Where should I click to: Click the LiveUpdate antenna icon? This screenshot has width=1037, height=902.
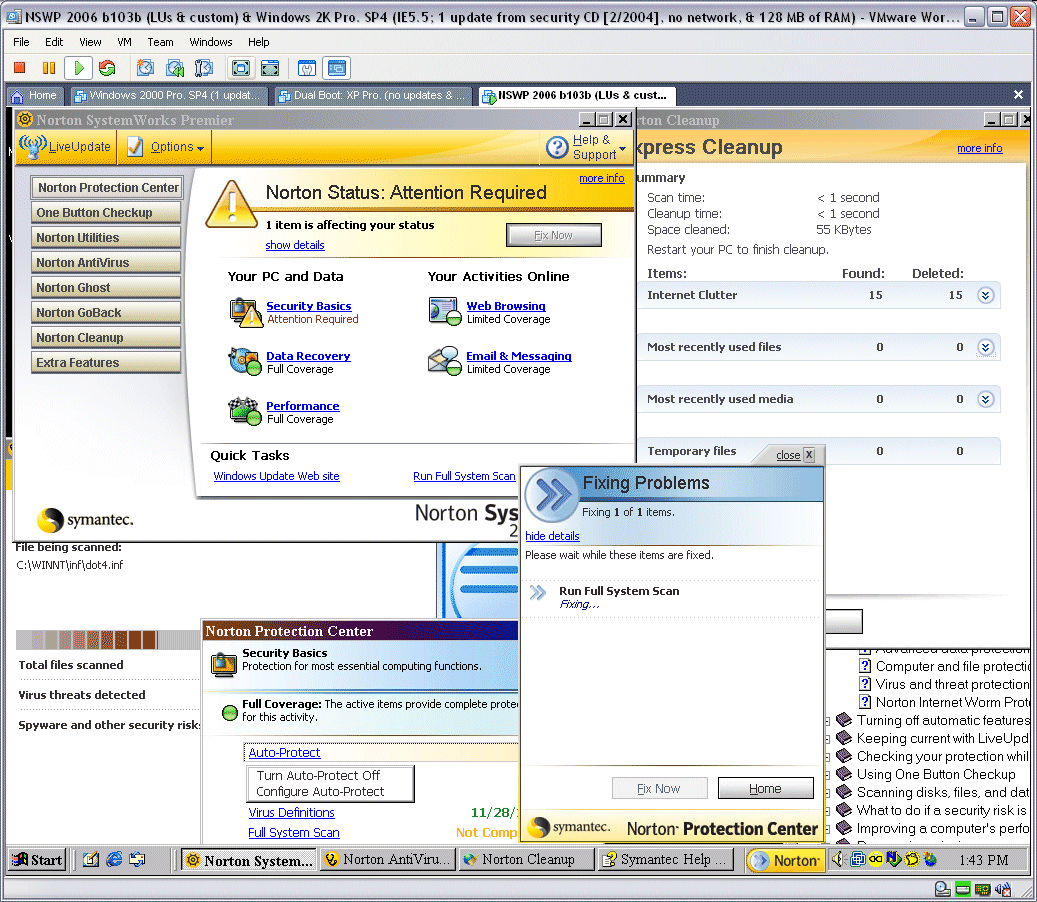[x=33, y=147]
